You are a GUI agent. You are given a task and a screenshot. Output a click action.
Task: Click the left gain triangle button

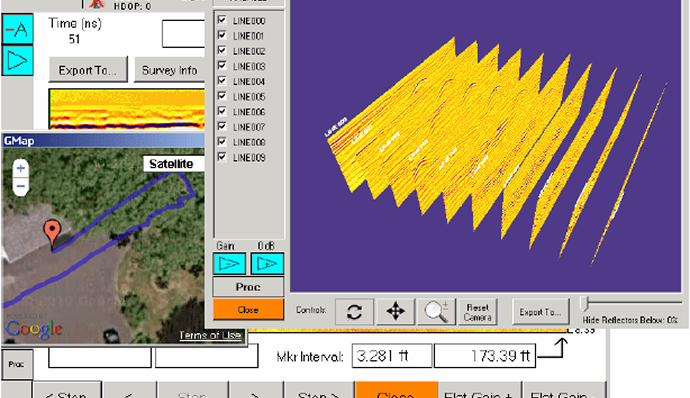tap(229, 264)
